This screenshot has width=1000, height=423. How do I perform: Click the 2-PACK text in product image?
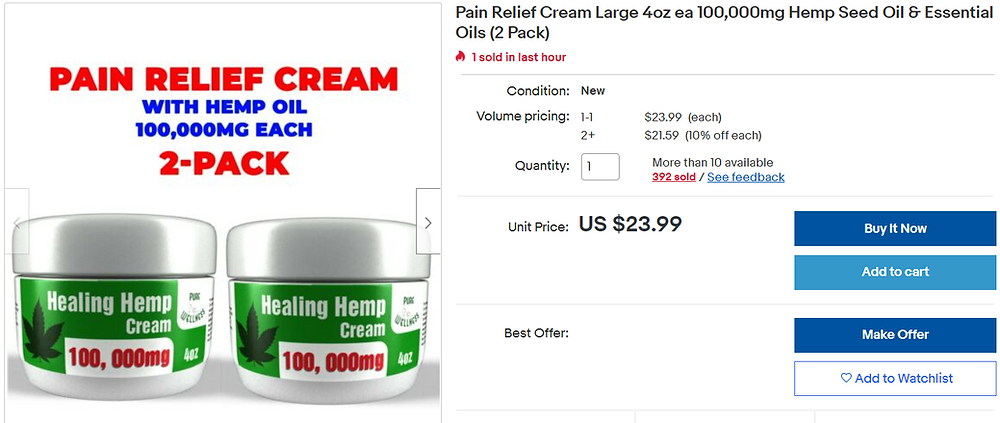point(224,163)
